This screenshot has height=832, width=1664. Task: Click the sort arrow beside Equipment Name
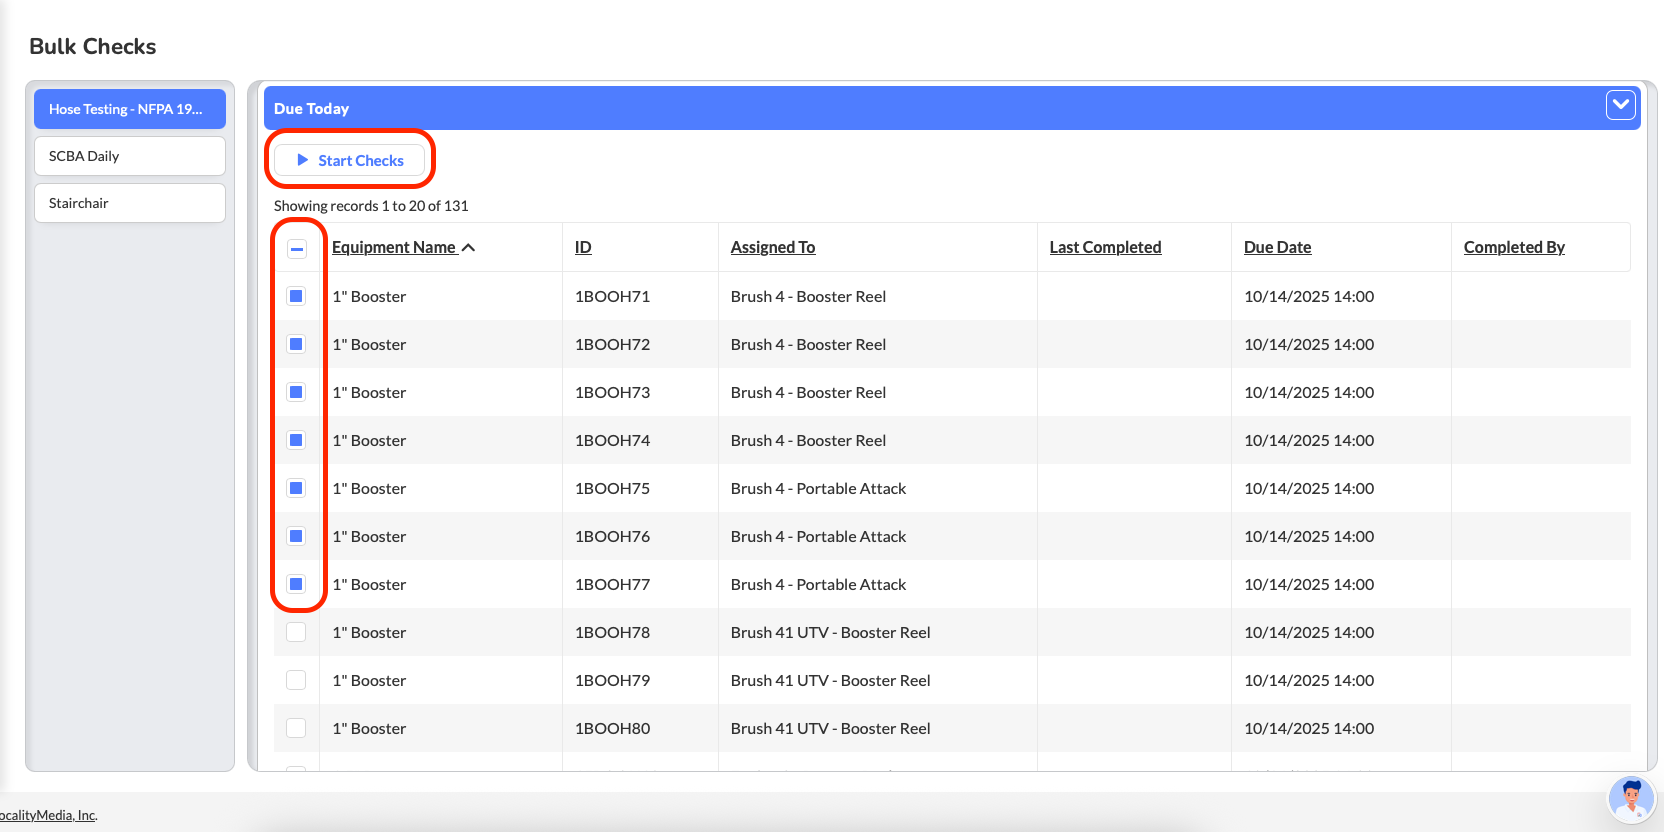pyautogui.click(x=468, y=248)
